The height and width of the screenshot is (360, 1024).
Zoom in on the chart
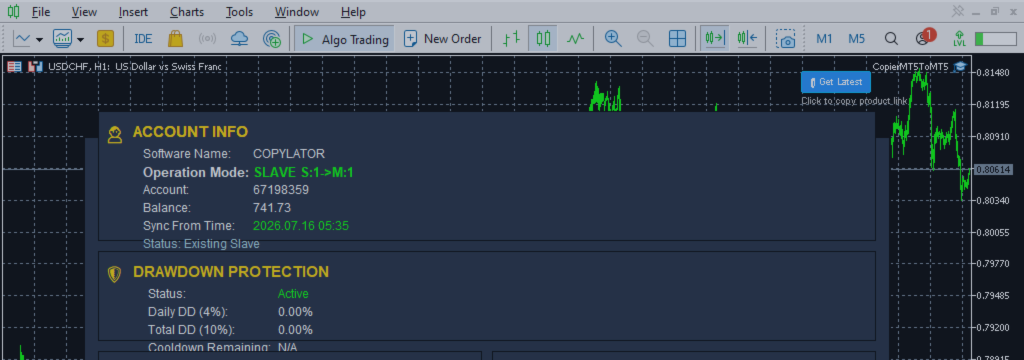pos(613,39)
